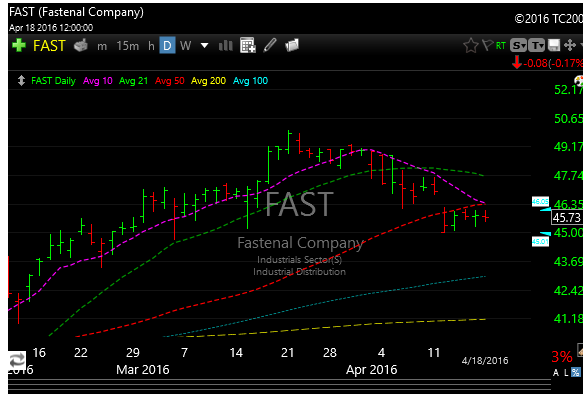Click the refresh arrows icon at bottom-left

(17, 360)
